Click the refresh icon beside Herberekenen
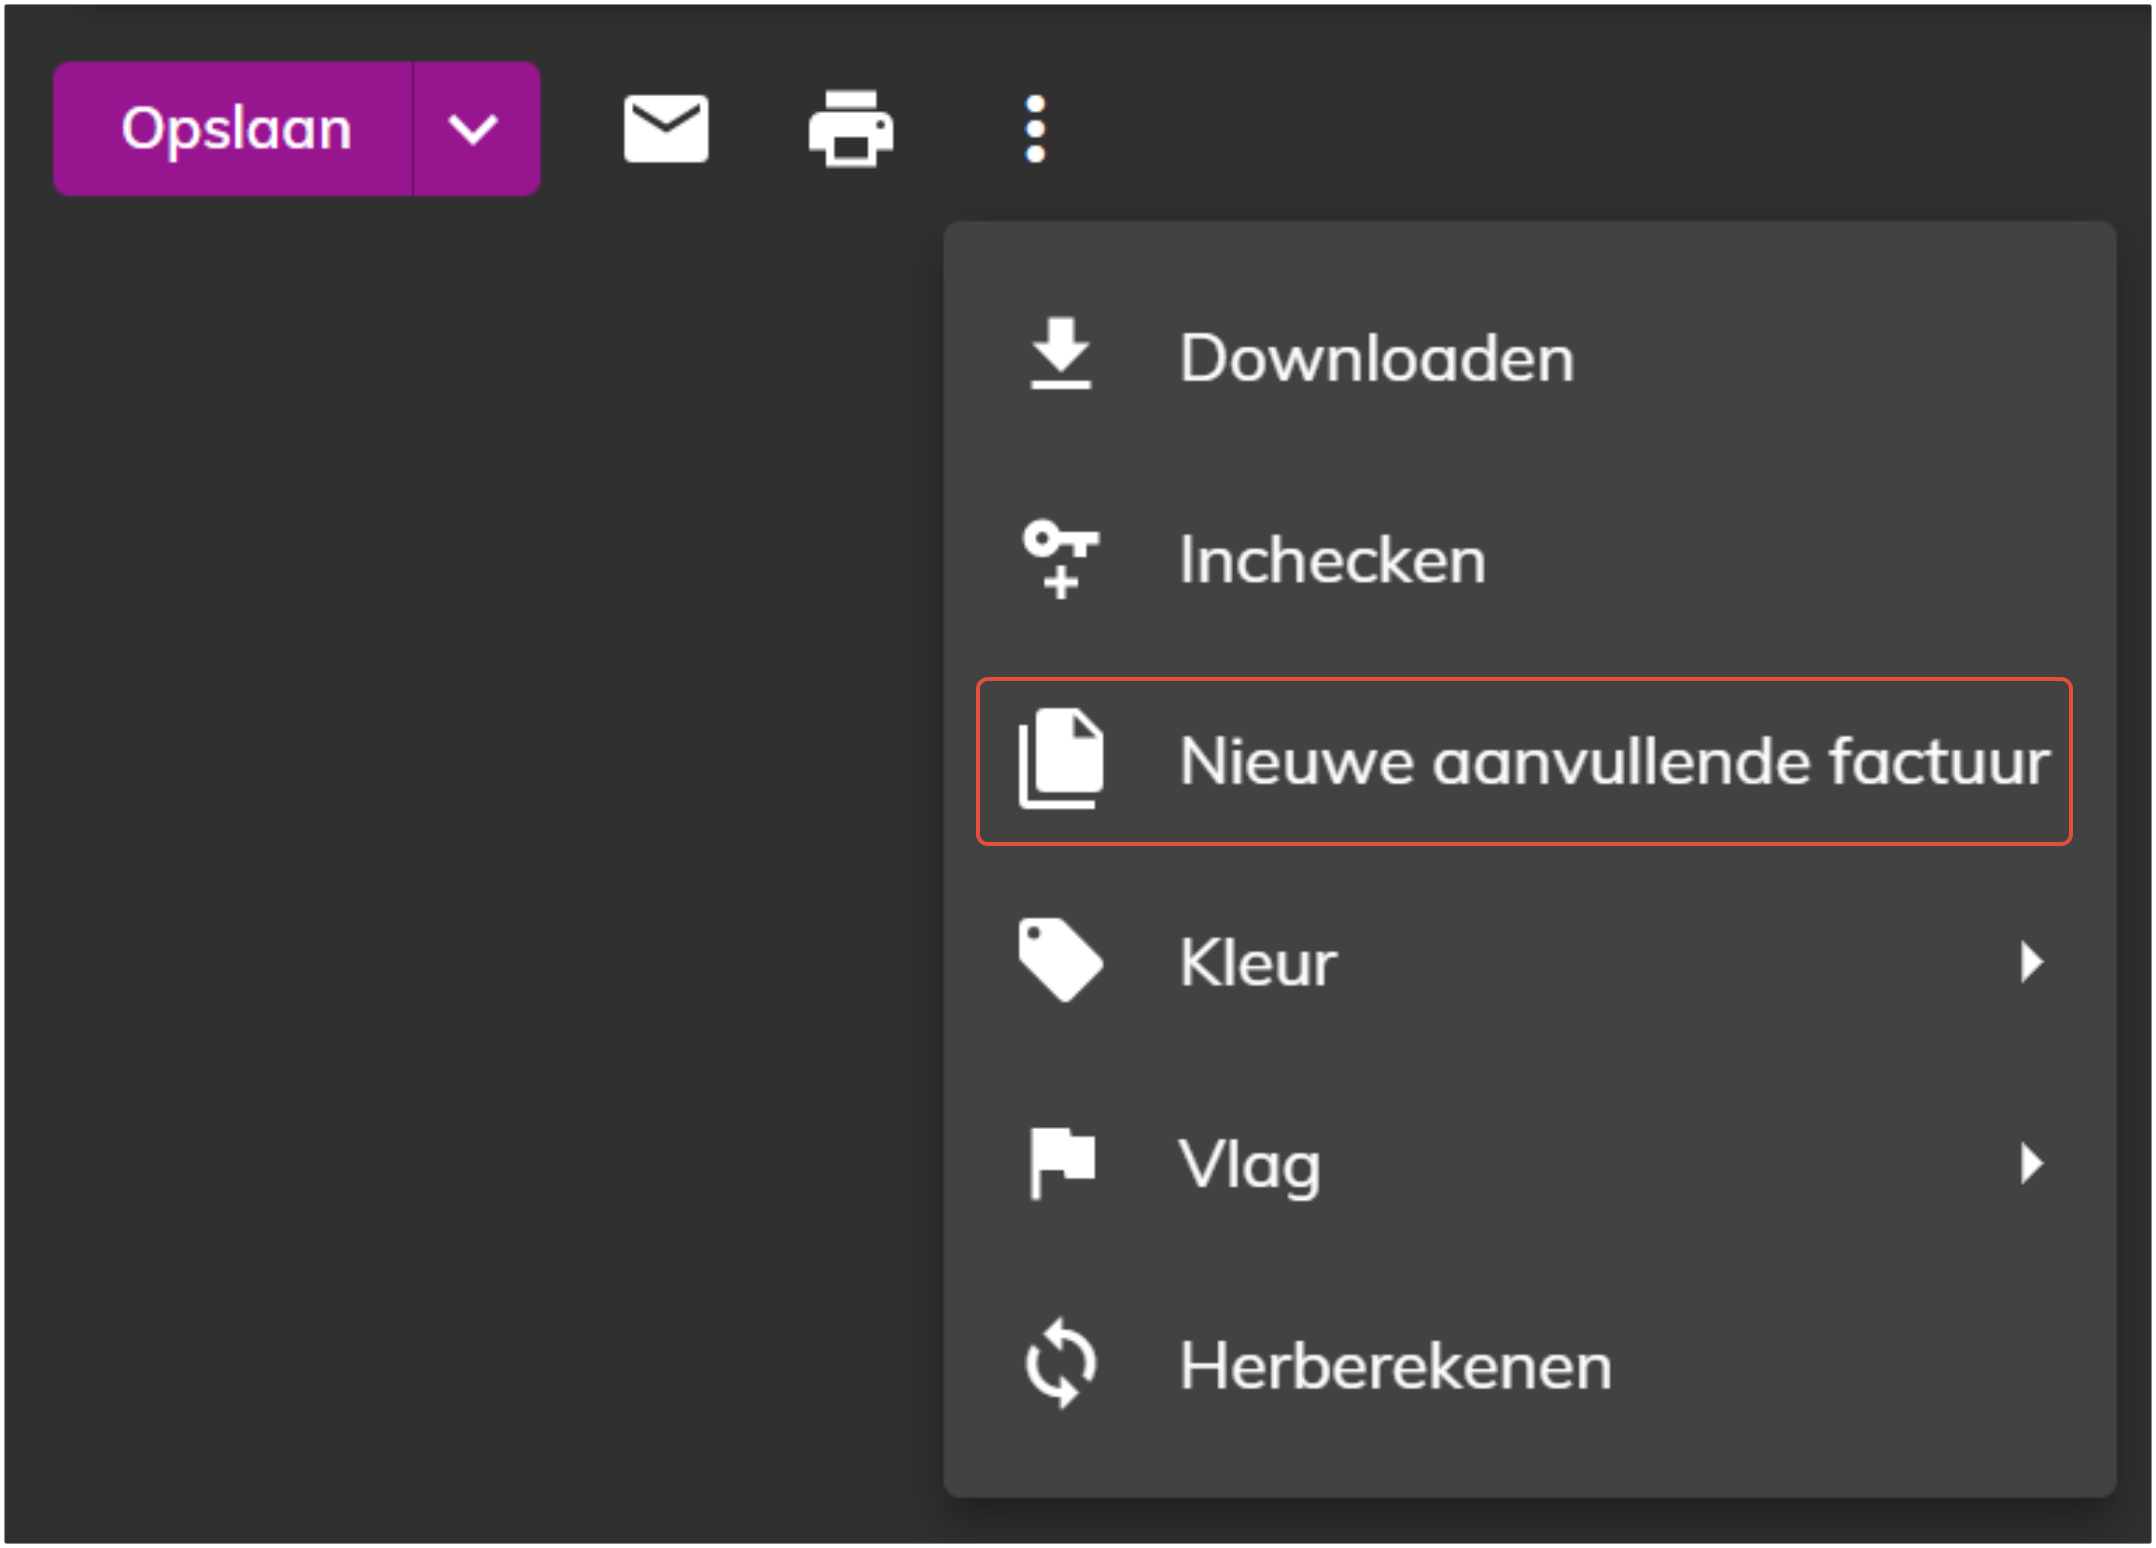 point(1060,1364)
